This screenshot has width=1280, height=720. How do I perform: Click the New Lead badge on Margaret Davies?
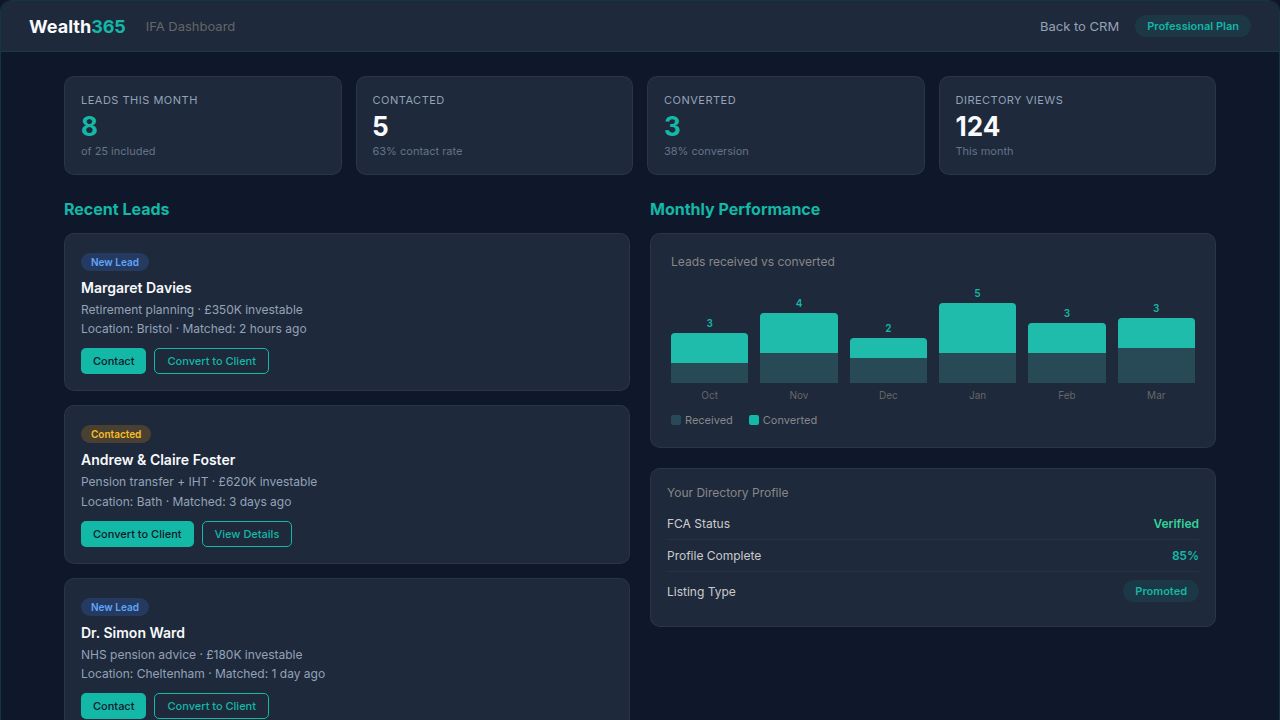click(114, 261)
